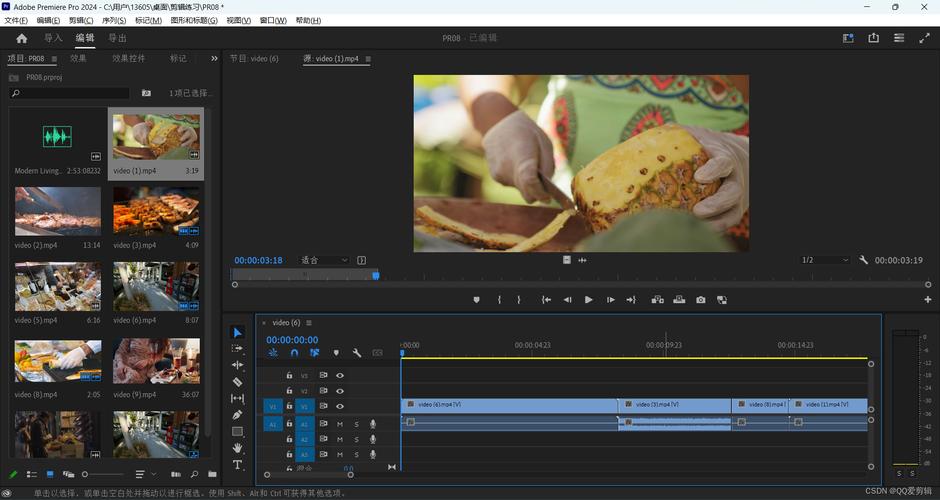Click the Home icon in header
This screenshot has height=500, width=940.
click(x=22, y=38)
